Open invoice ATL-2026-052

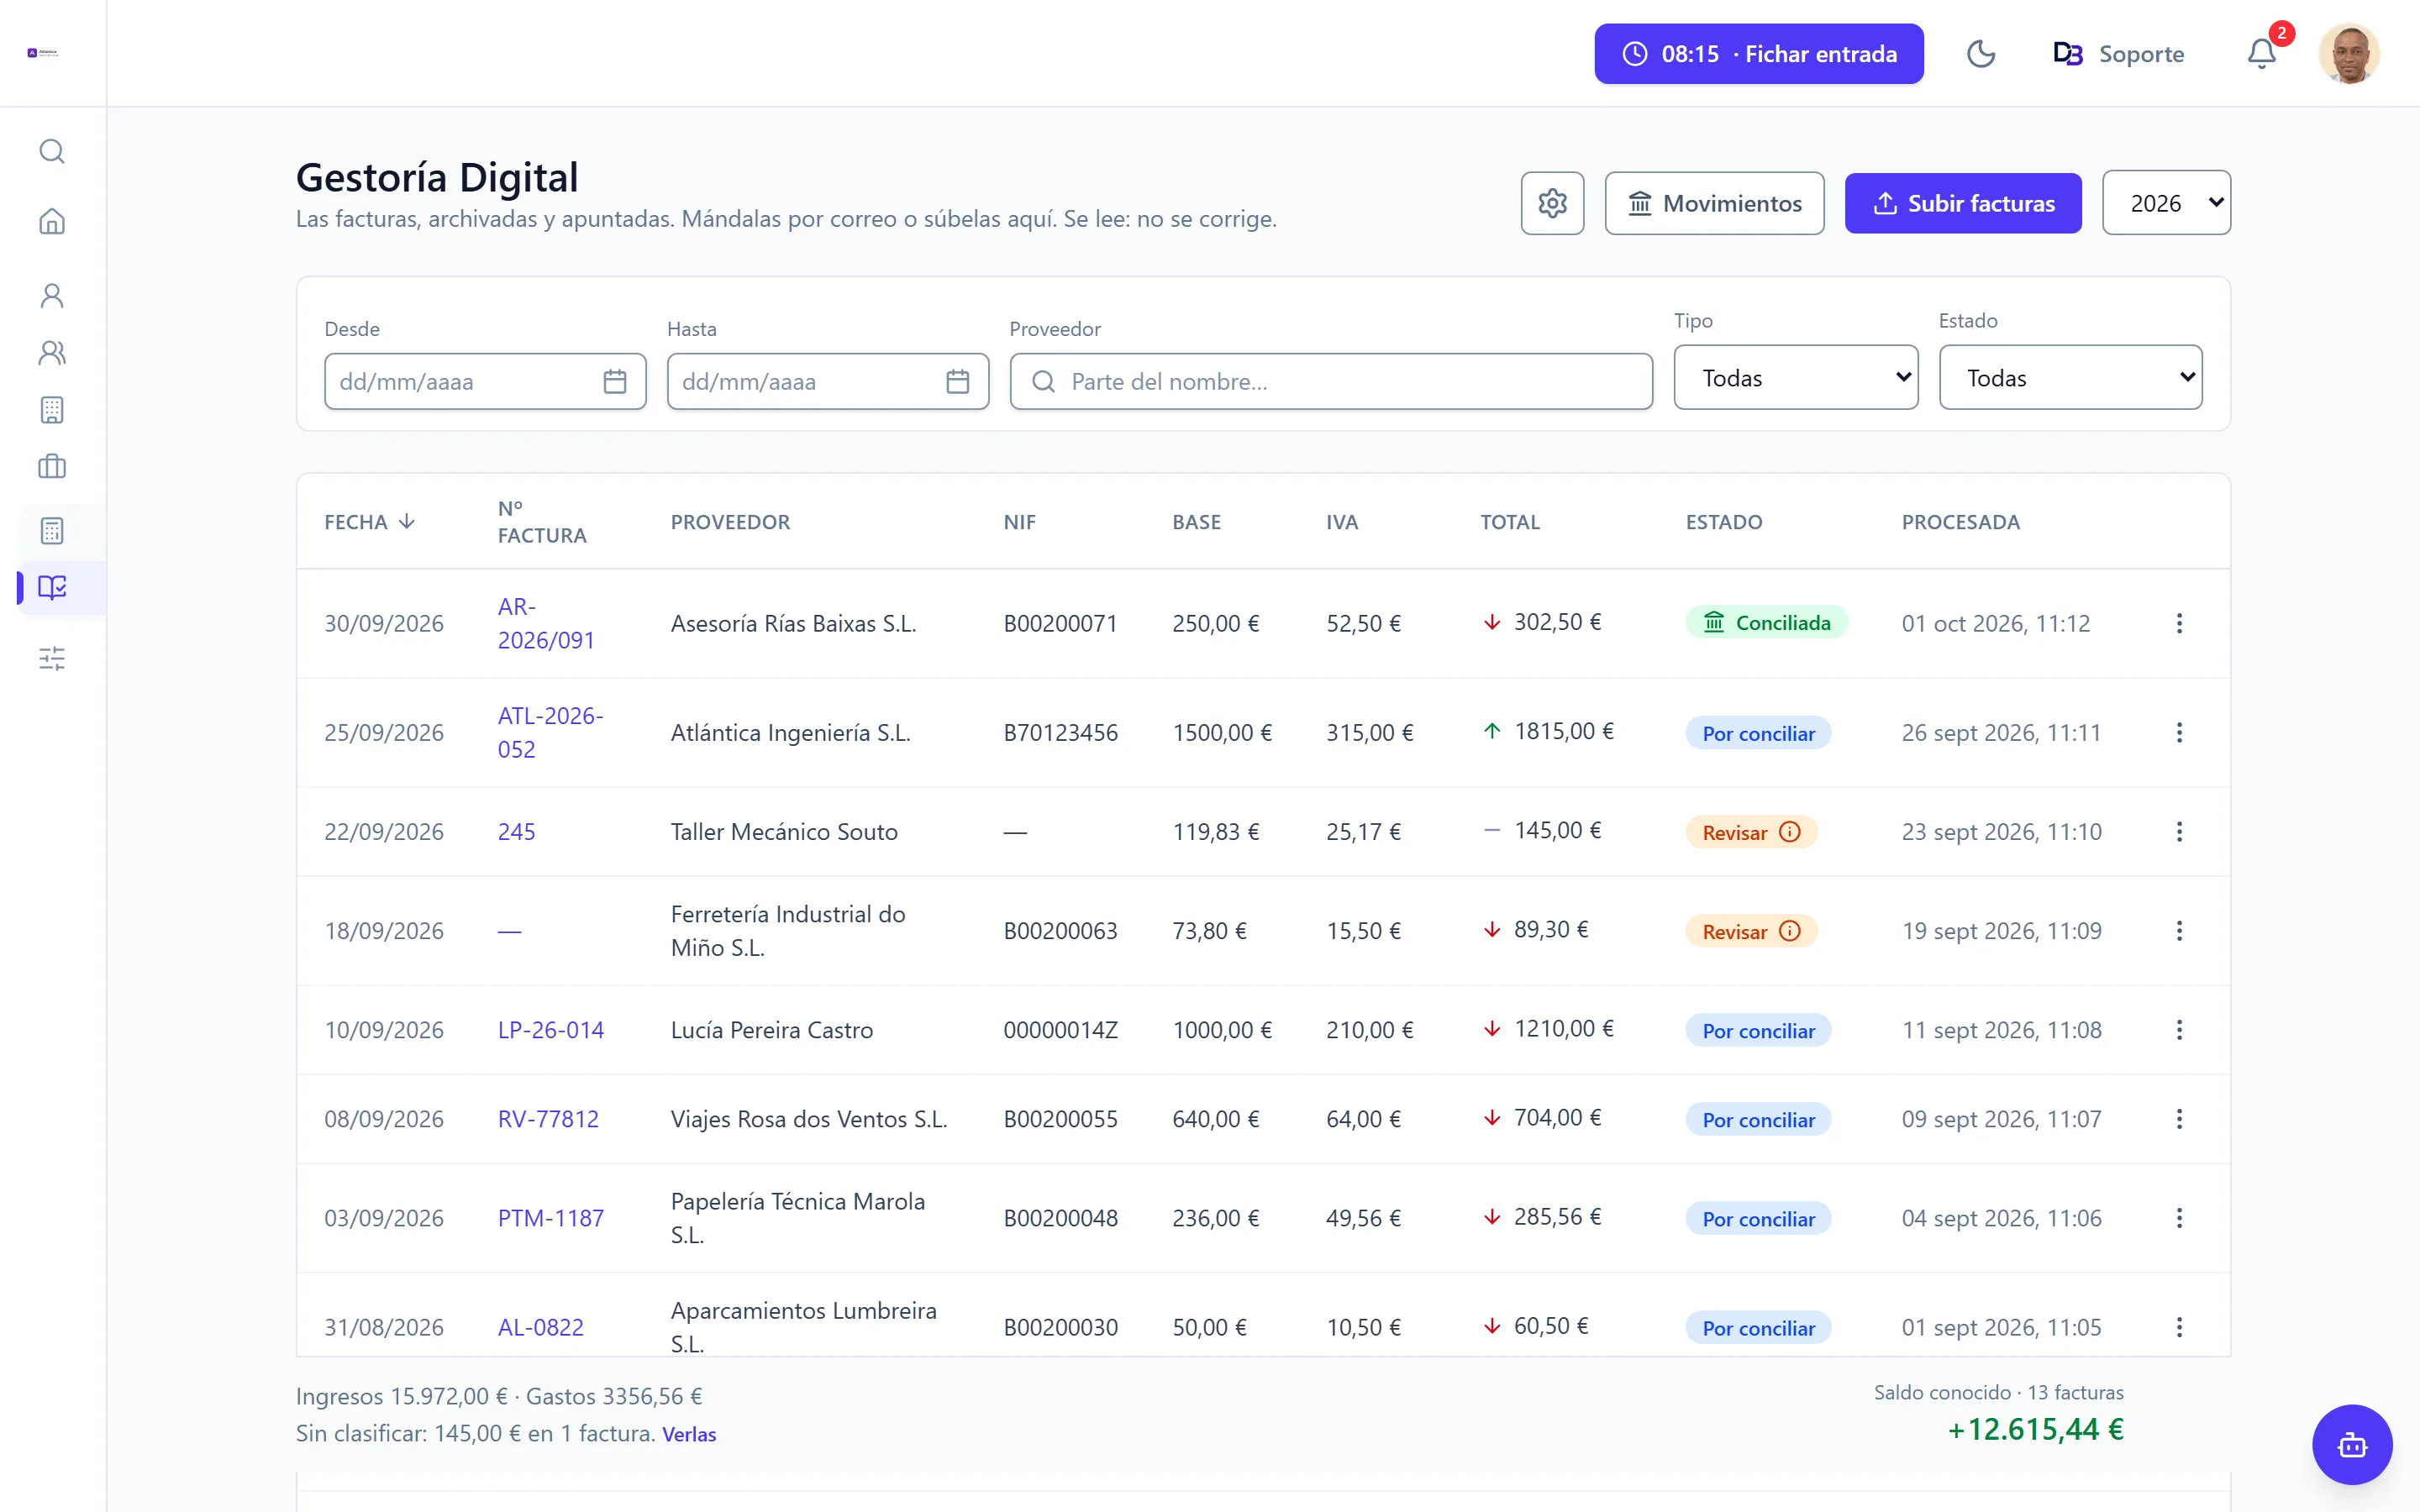[x=551, y=733]
